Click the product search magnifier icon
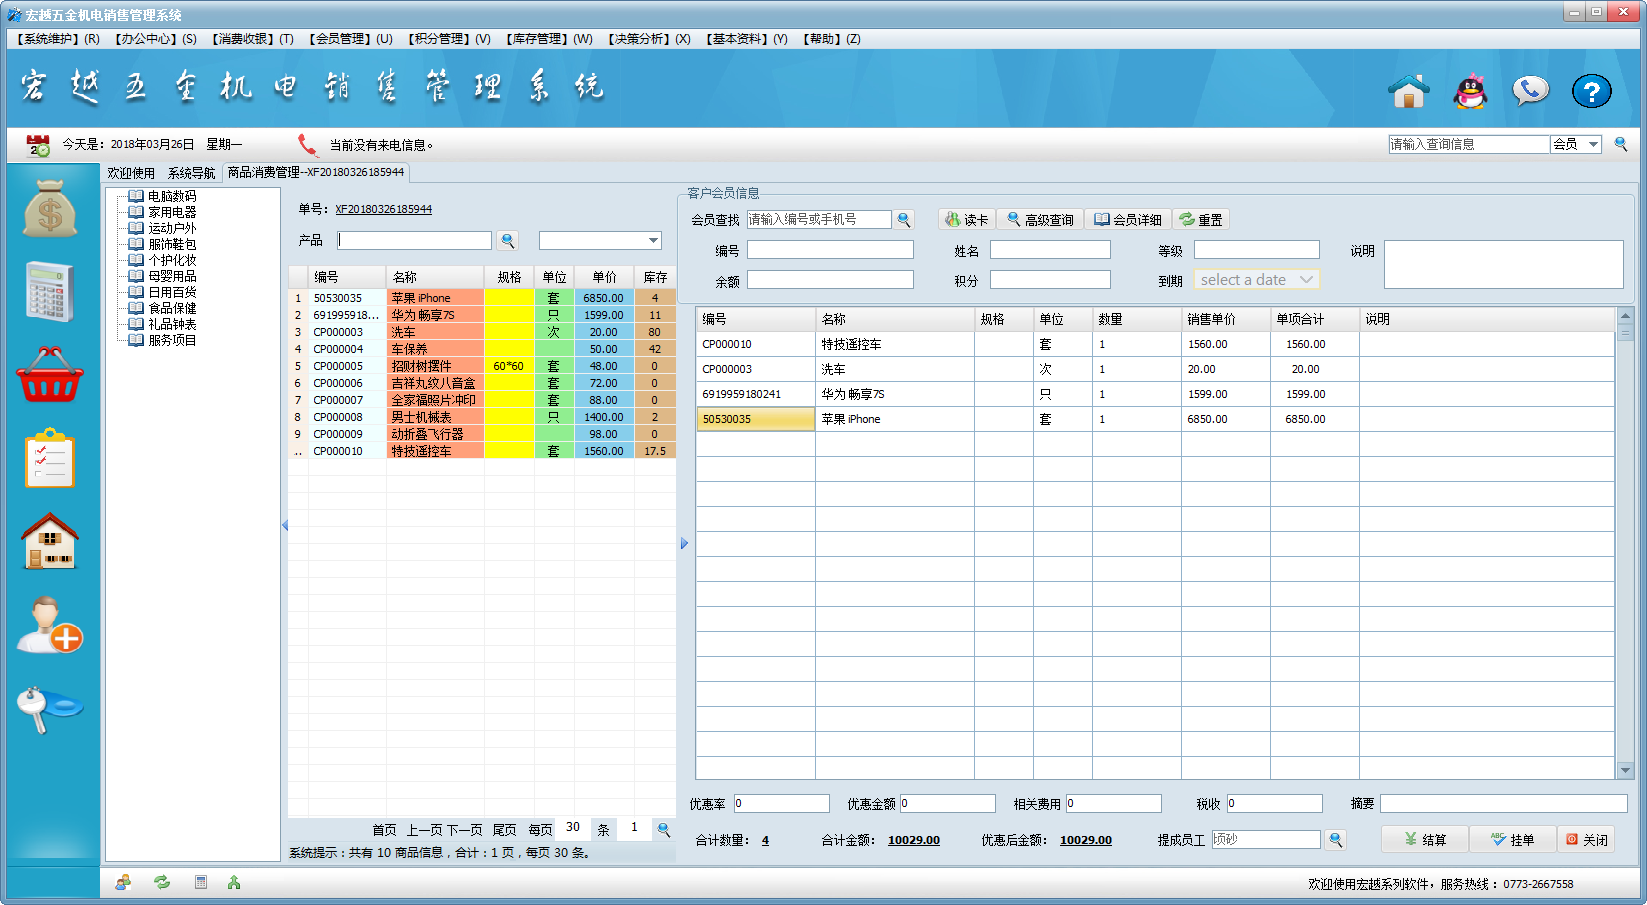This screenshot has height=905, width=1647. [x=508, y=240]
